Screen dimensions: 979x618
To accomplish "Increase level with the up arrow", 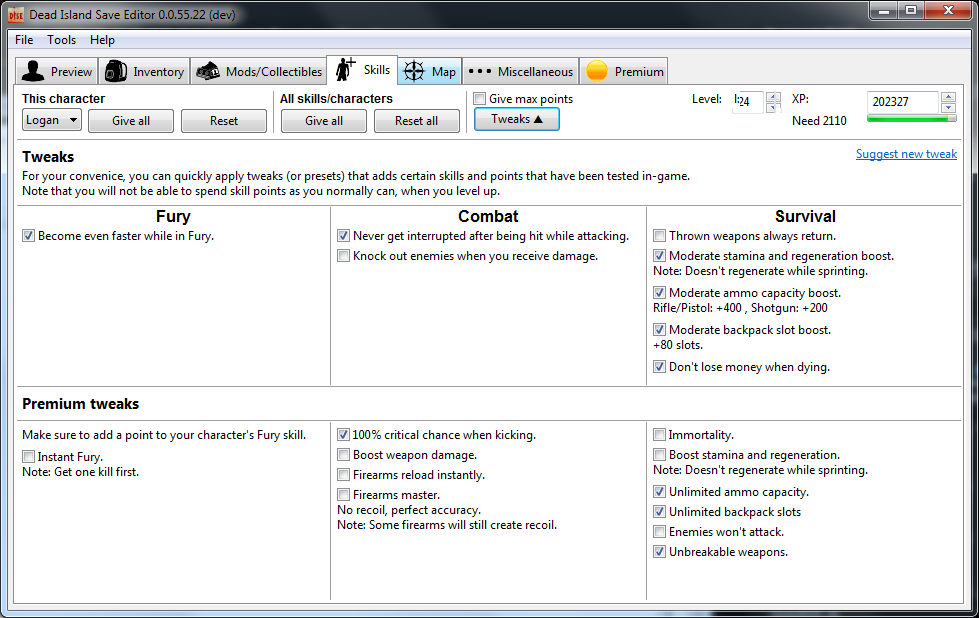I will click(772, 97).
